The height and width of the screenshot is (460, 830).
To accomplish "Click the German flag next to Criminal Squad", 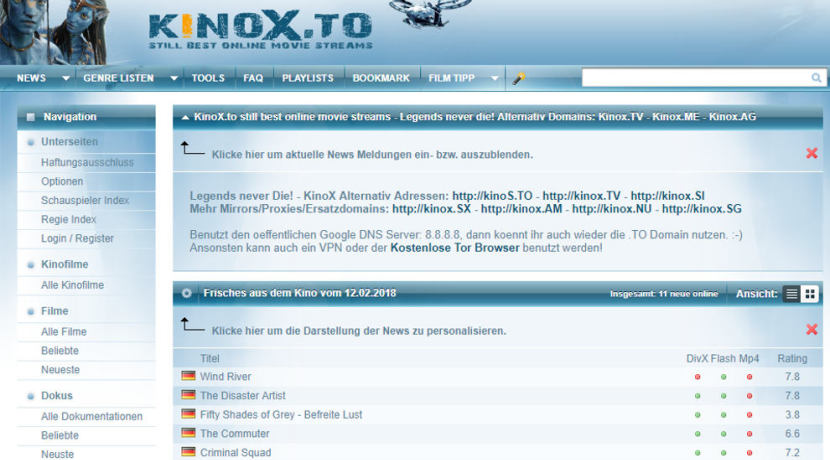I will (x=188, y=452).
